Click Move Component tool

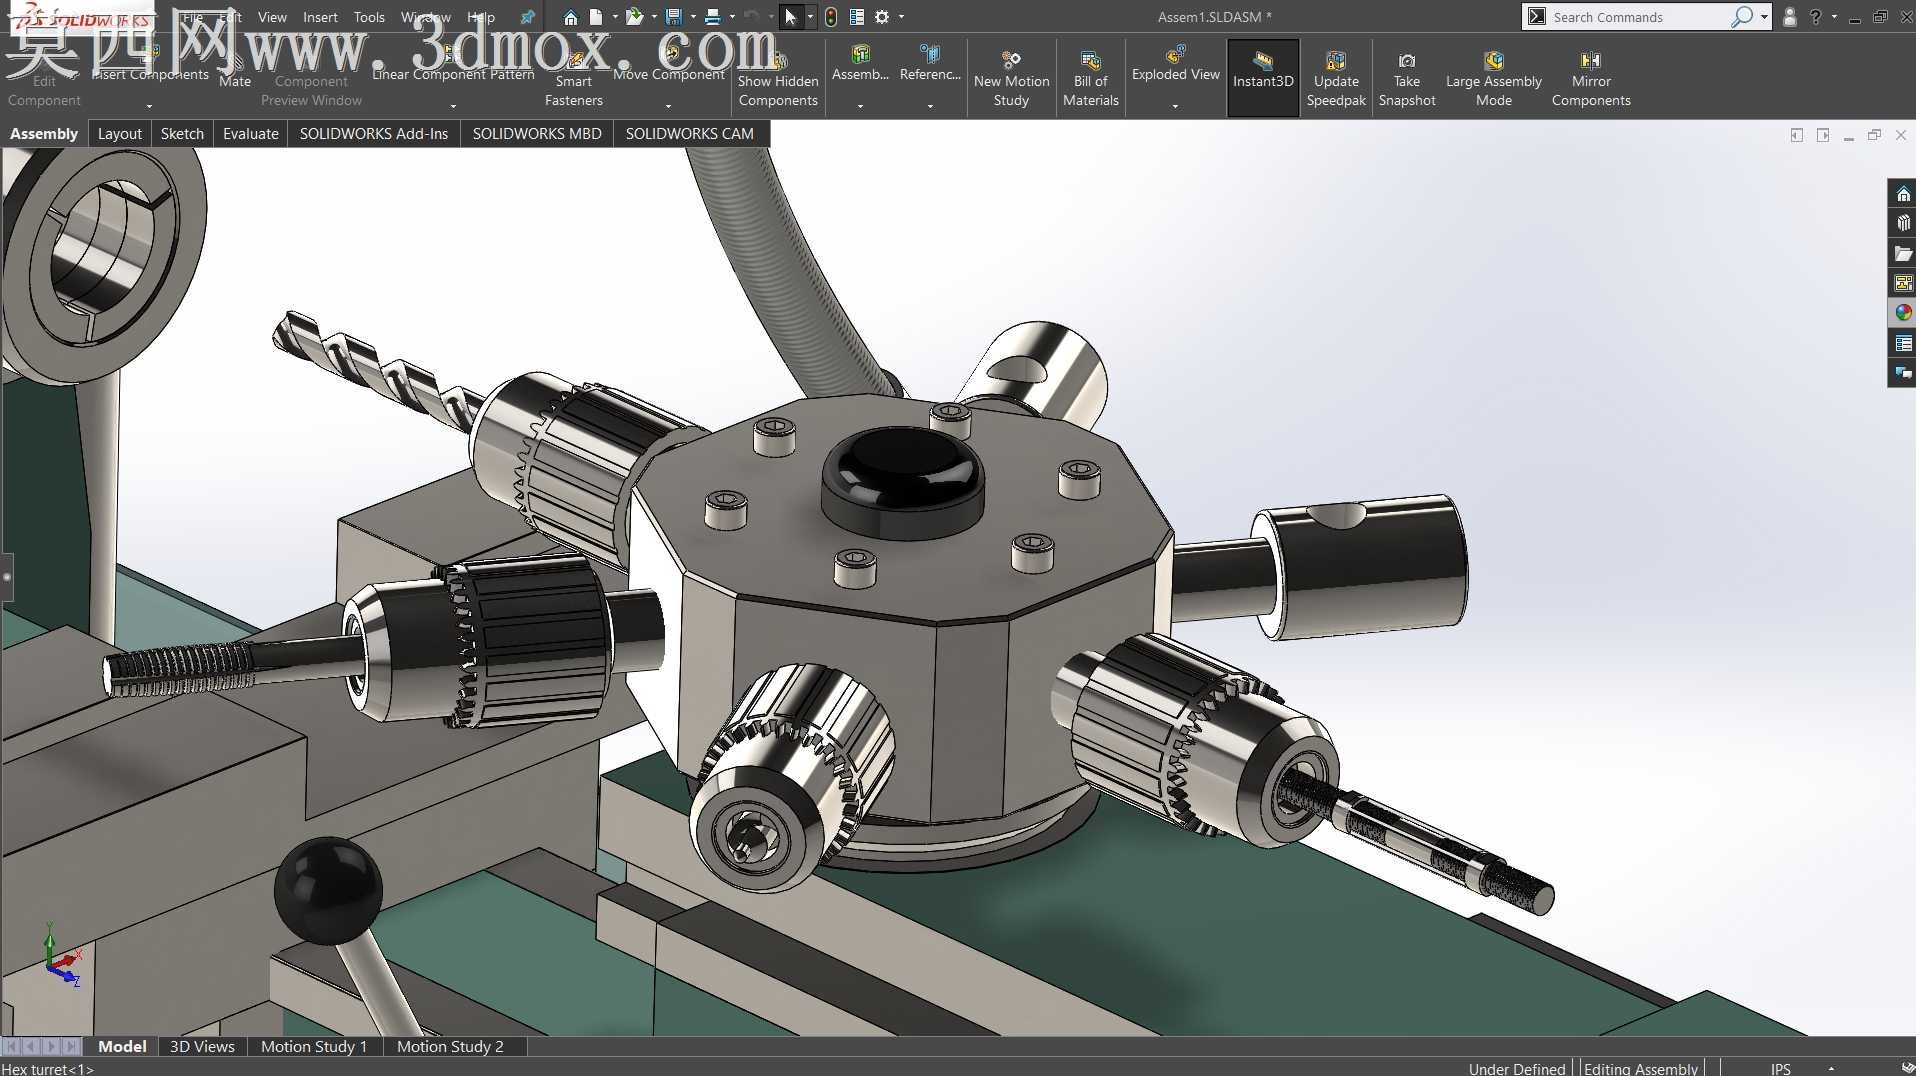click(668, 65)
